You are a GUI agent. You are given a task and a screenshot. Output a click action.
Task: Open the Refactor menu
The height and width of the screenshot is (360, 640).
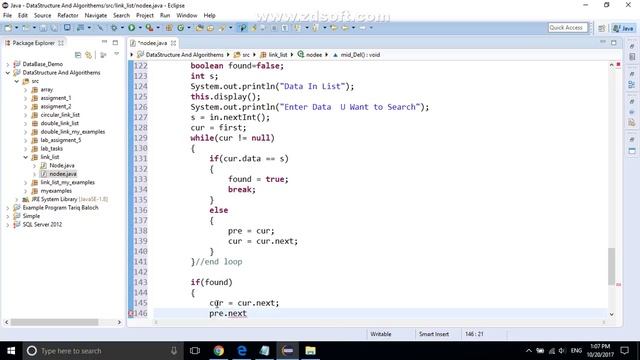pos(68,16)
